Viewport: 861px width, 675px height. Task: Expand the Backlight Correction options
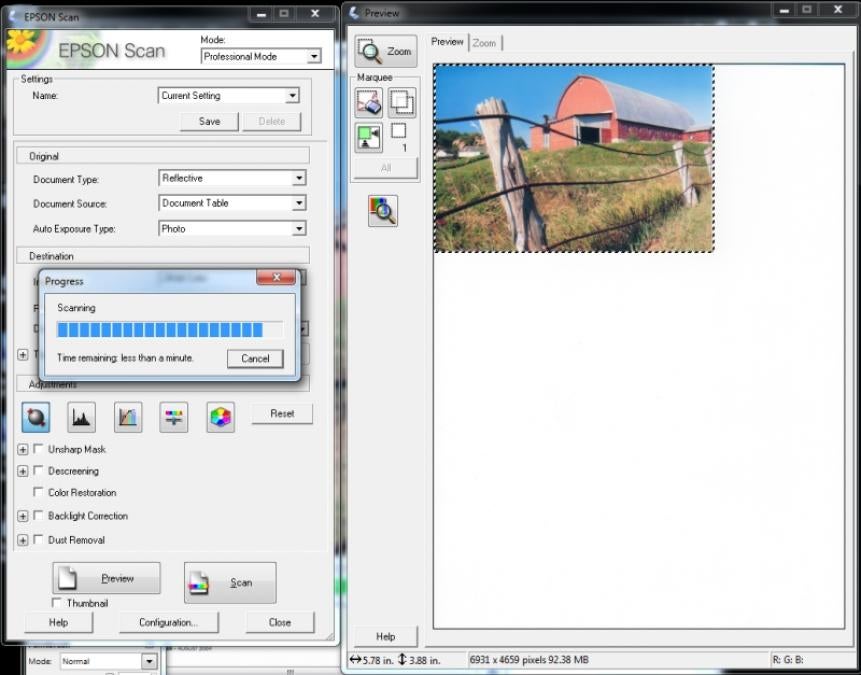tap(23, 516)
